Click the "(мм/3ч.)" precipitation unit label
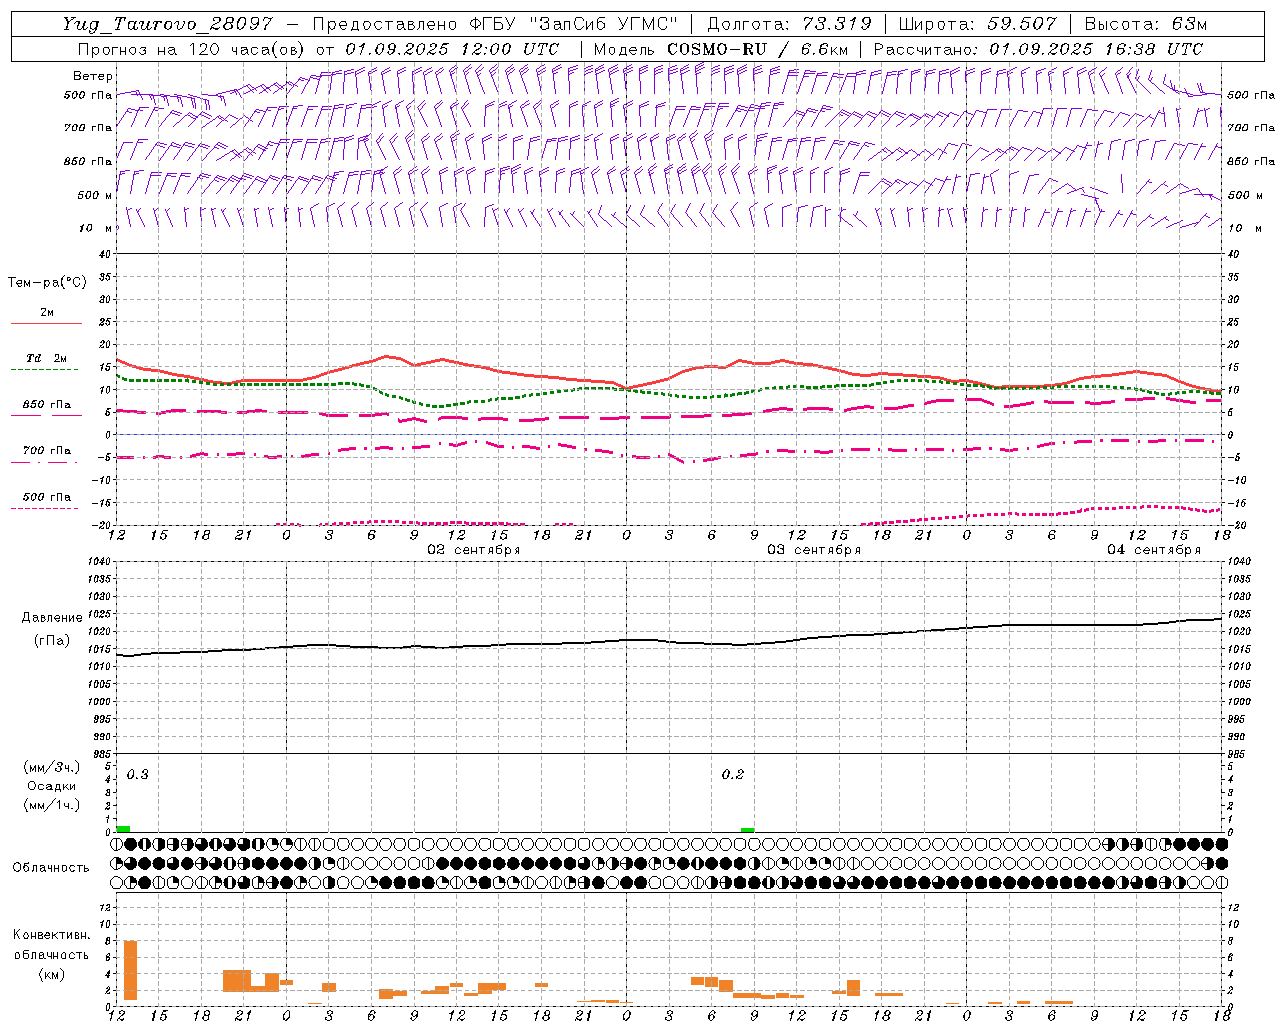1280x1024 pixels. pyautogui.click(x=51, y=767)
